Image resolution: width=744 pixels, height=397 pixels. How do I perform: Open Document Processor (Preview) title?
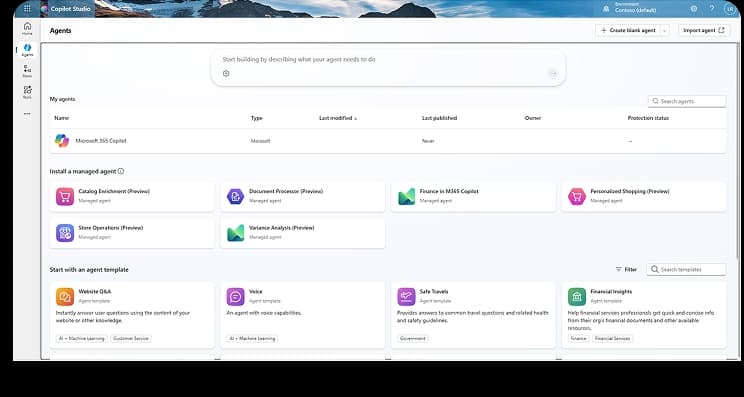[x=286, y=192]
